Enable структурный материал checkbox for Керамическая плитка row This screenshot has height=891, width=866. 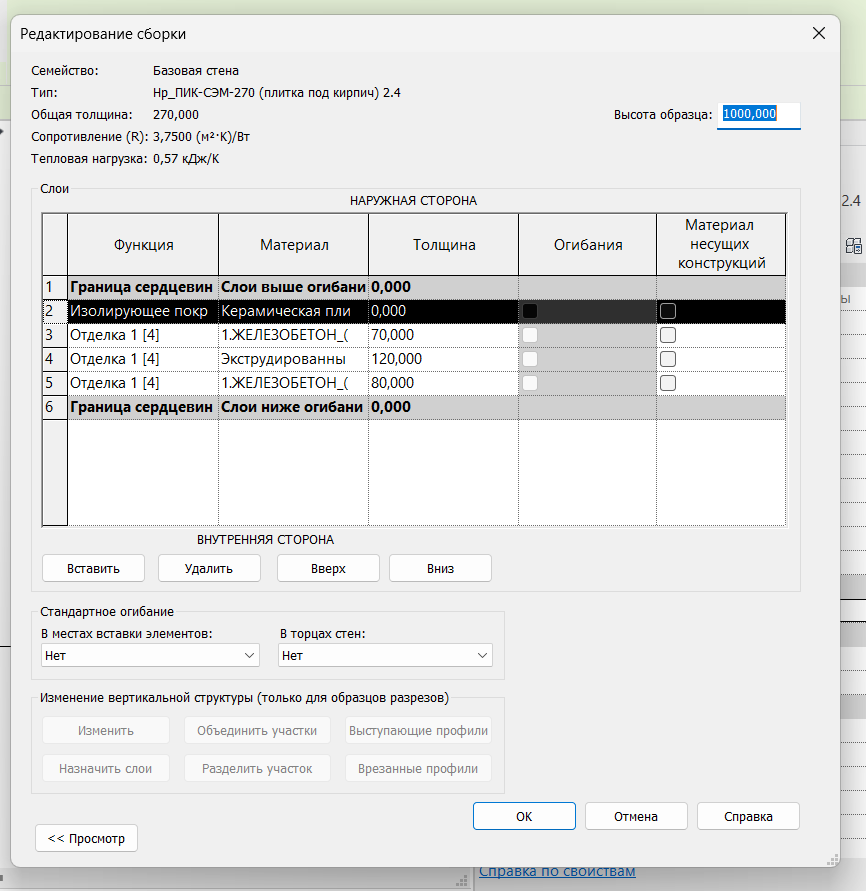pos(668,311)
